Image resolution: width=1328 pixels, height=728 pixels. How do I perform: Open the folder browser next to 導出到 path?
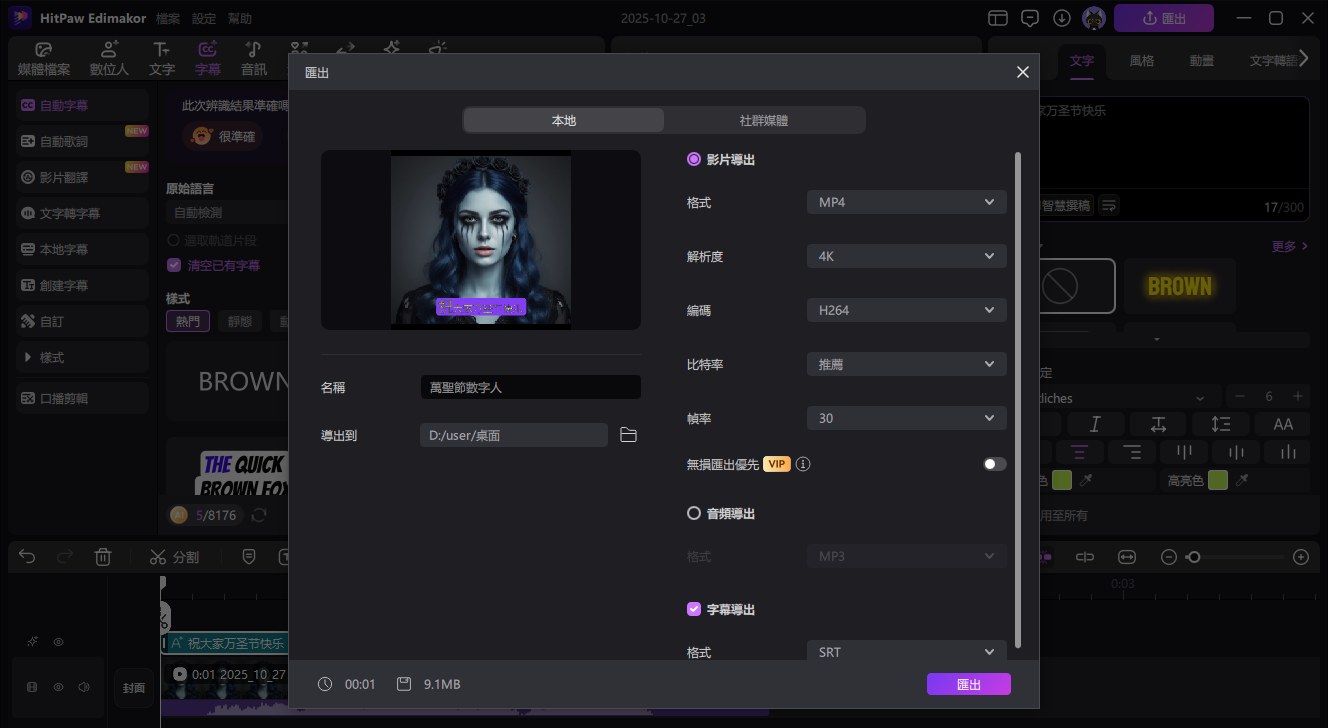pos(628,435)
